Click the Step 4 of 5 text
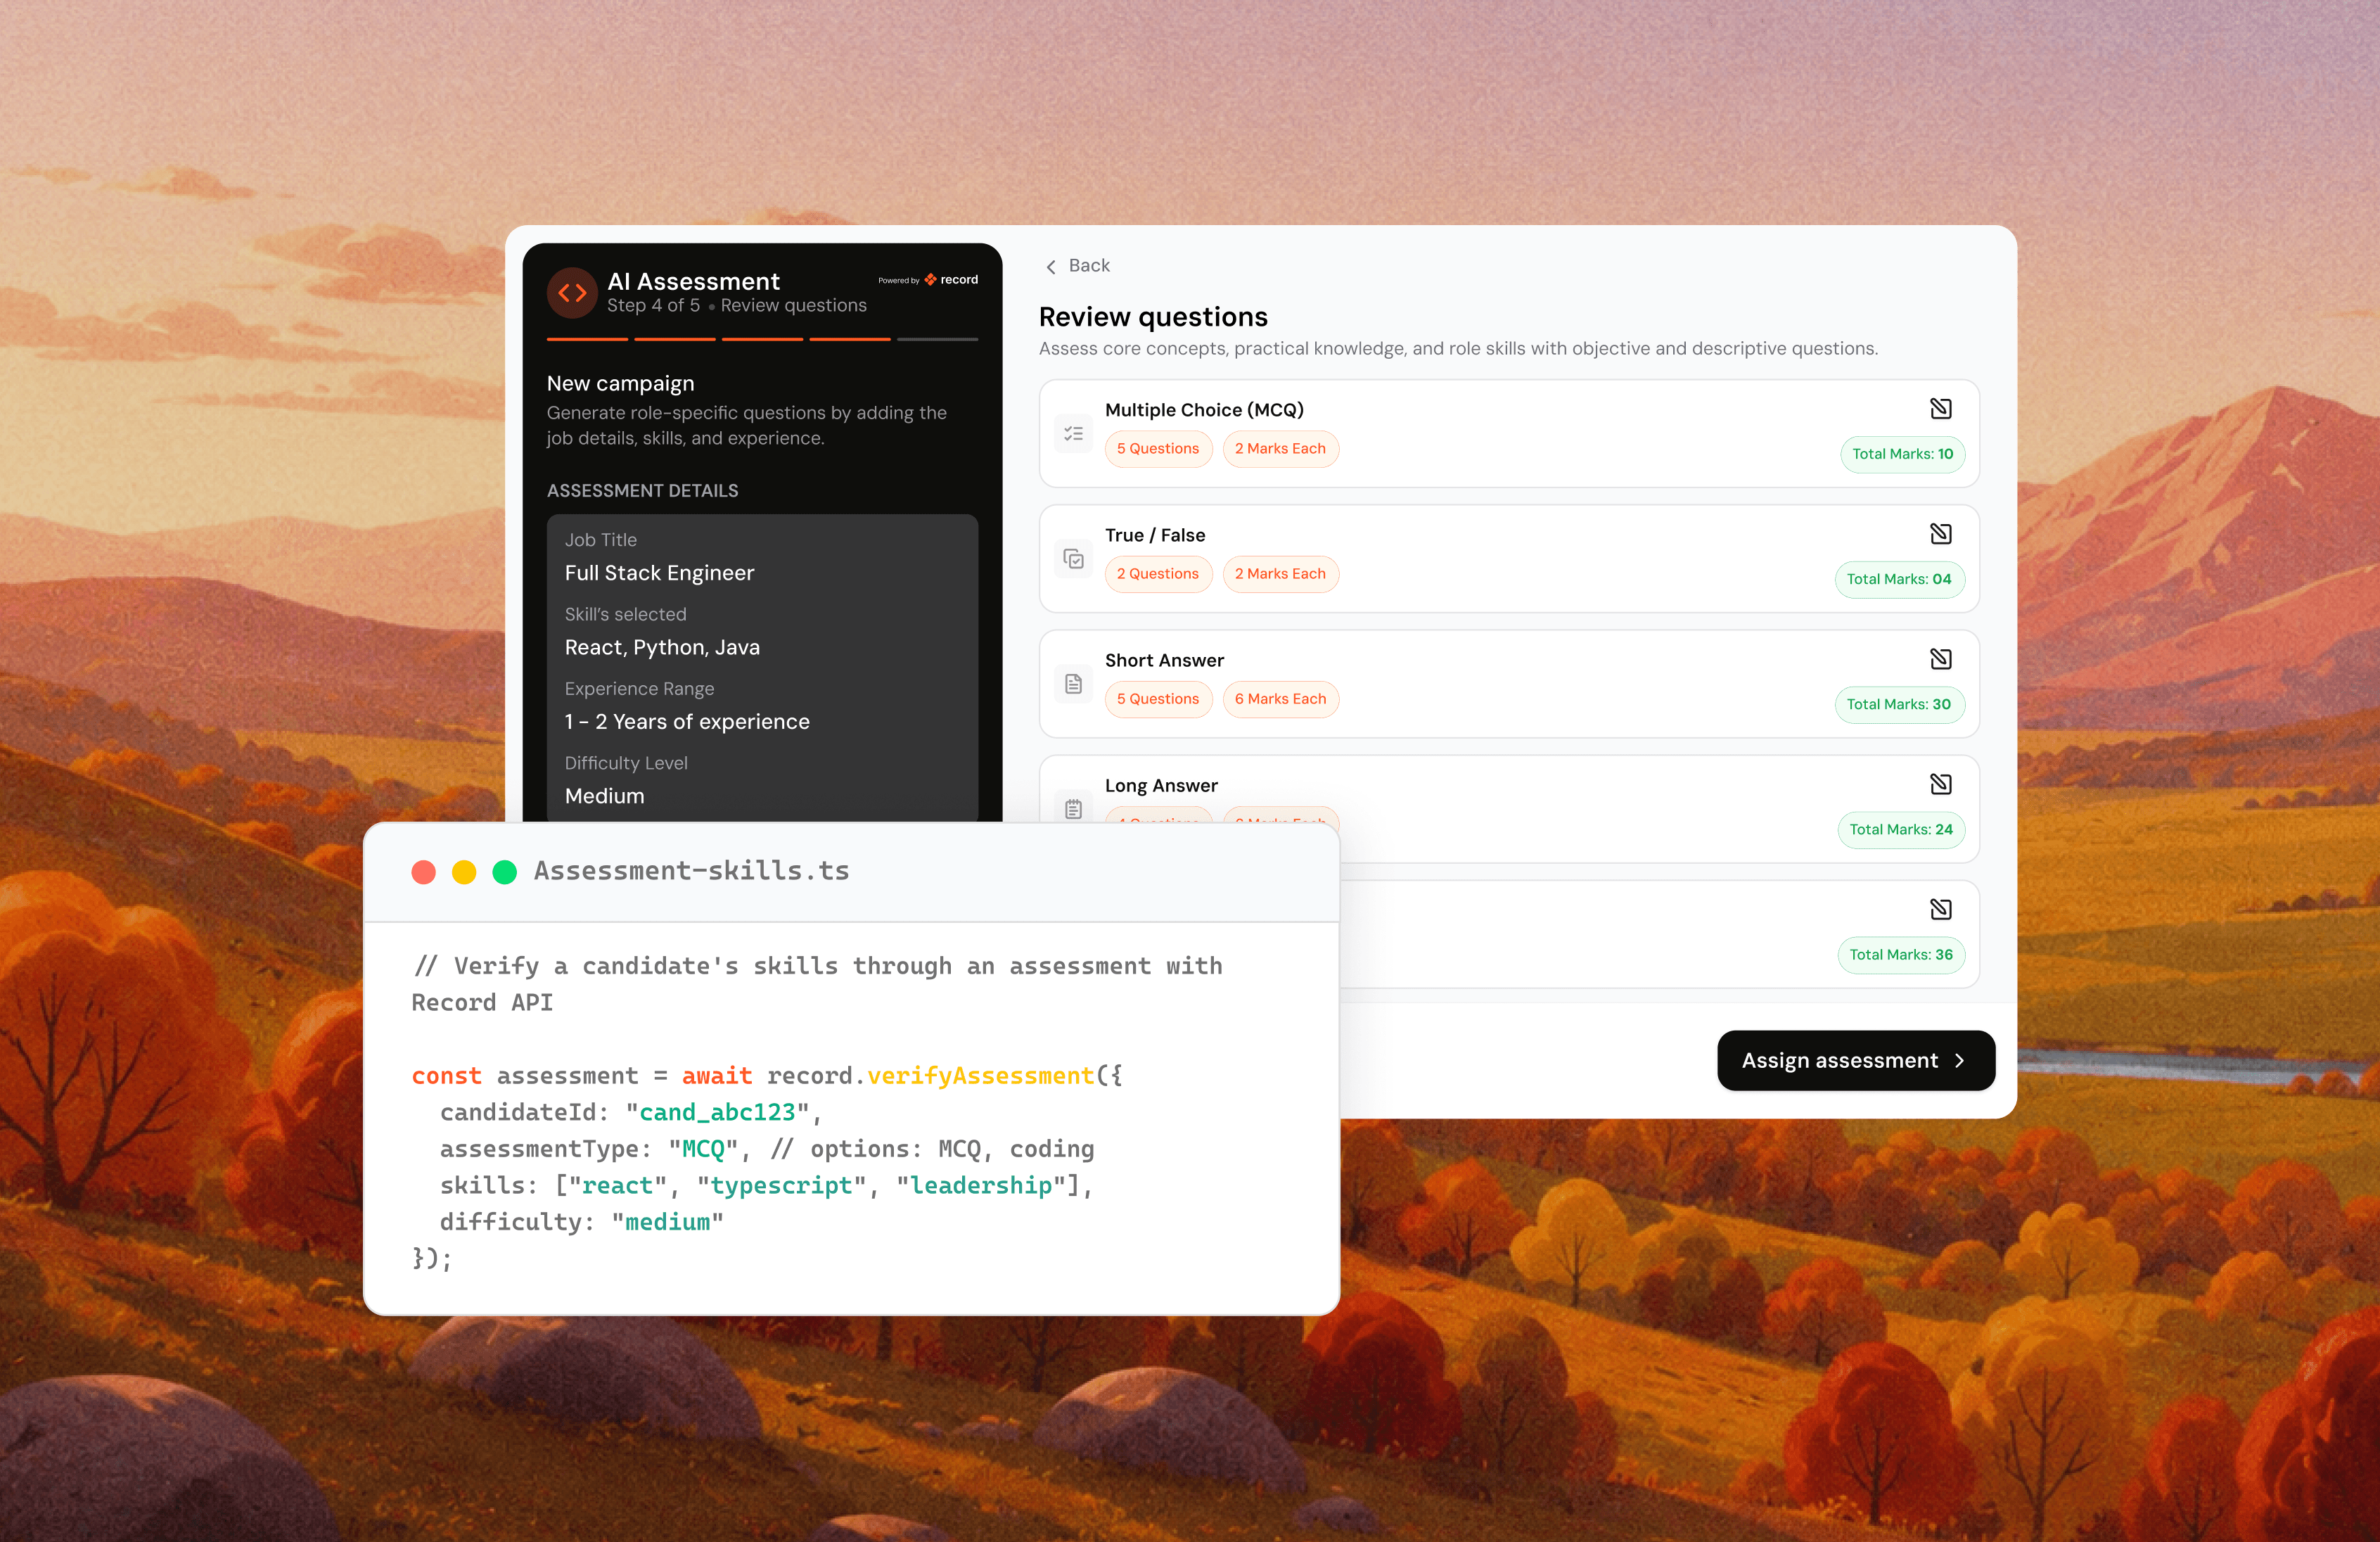 (653, 306)
